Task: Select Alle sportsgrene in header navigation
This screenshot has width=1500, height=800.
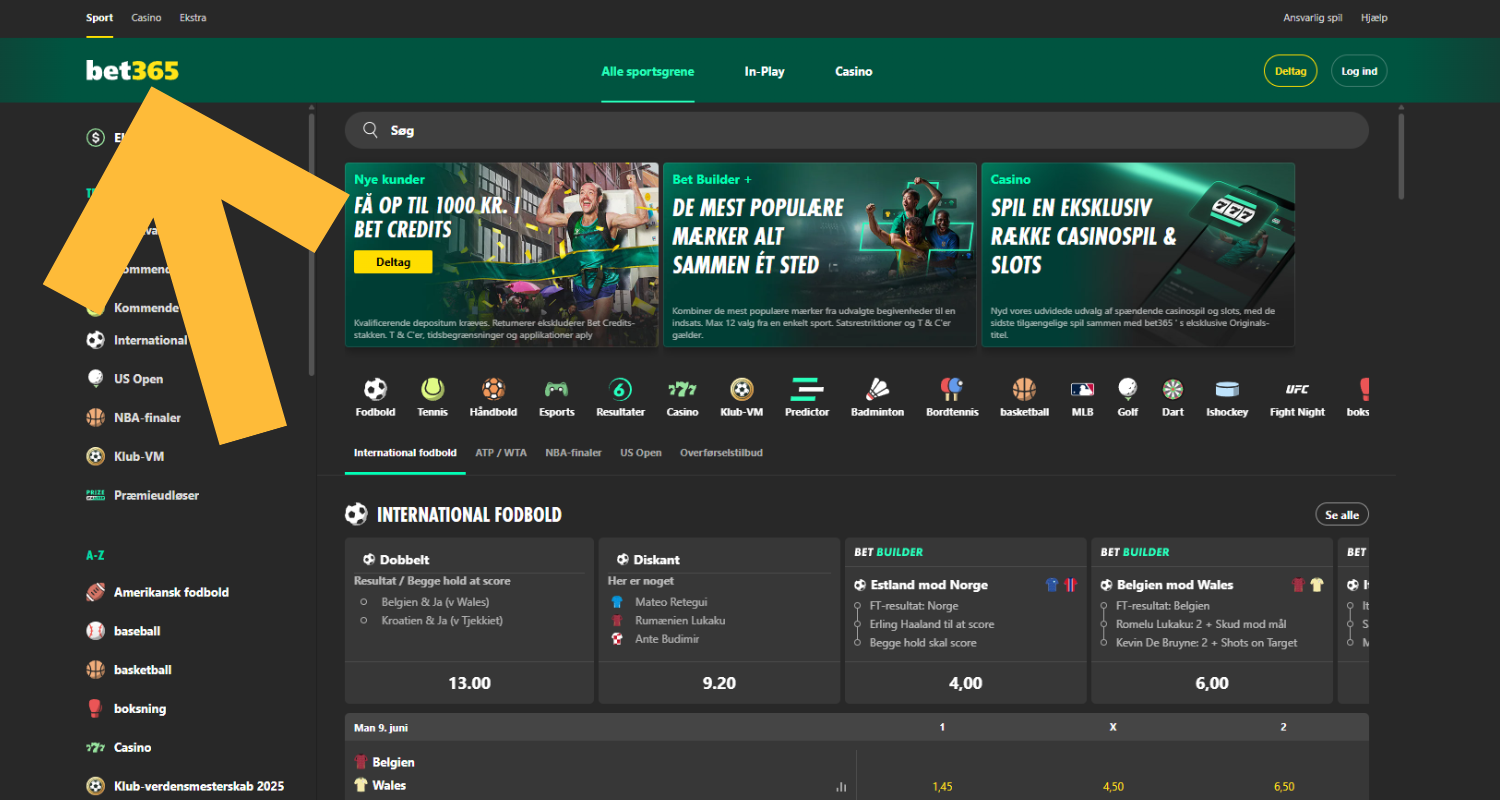Action: point(648,71)
